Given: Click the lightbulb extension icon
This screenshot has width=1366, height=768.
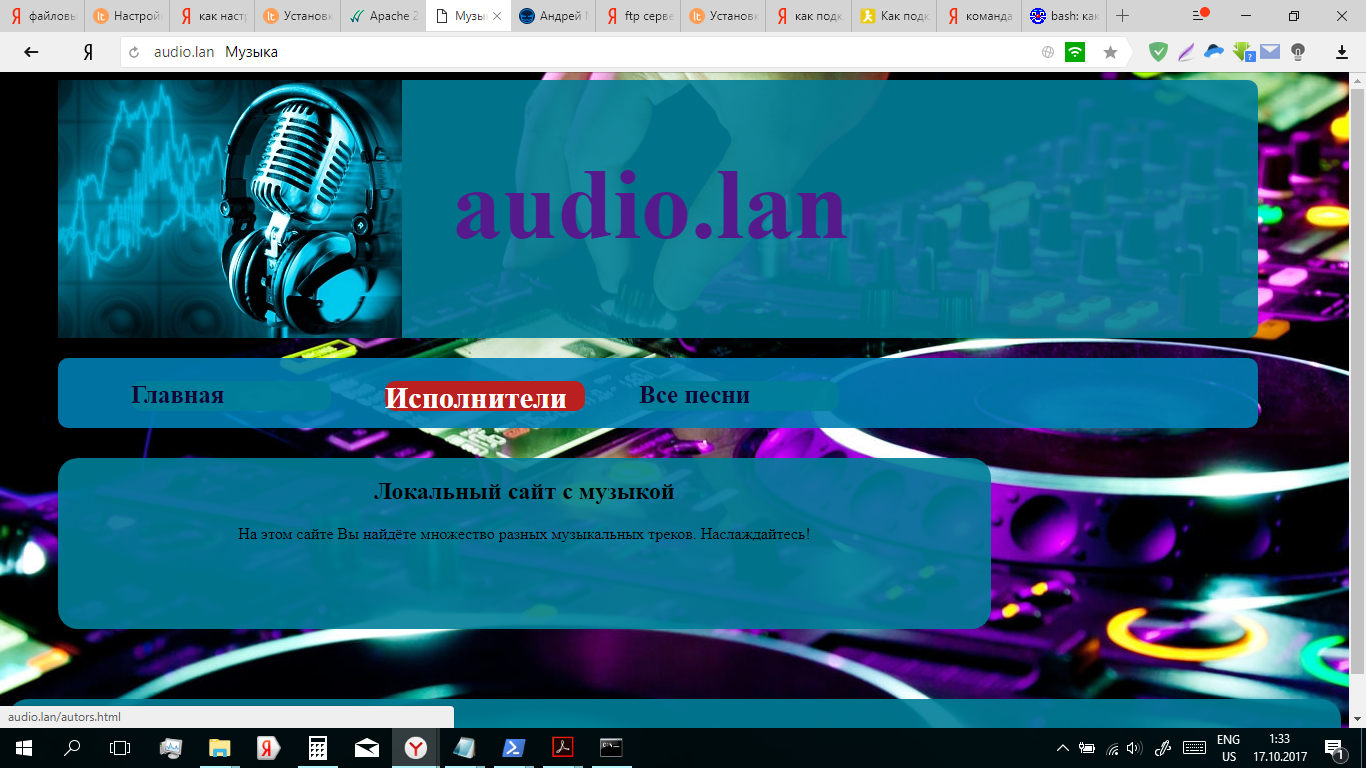Looking at the screenshot, I should coord(1298,52).
